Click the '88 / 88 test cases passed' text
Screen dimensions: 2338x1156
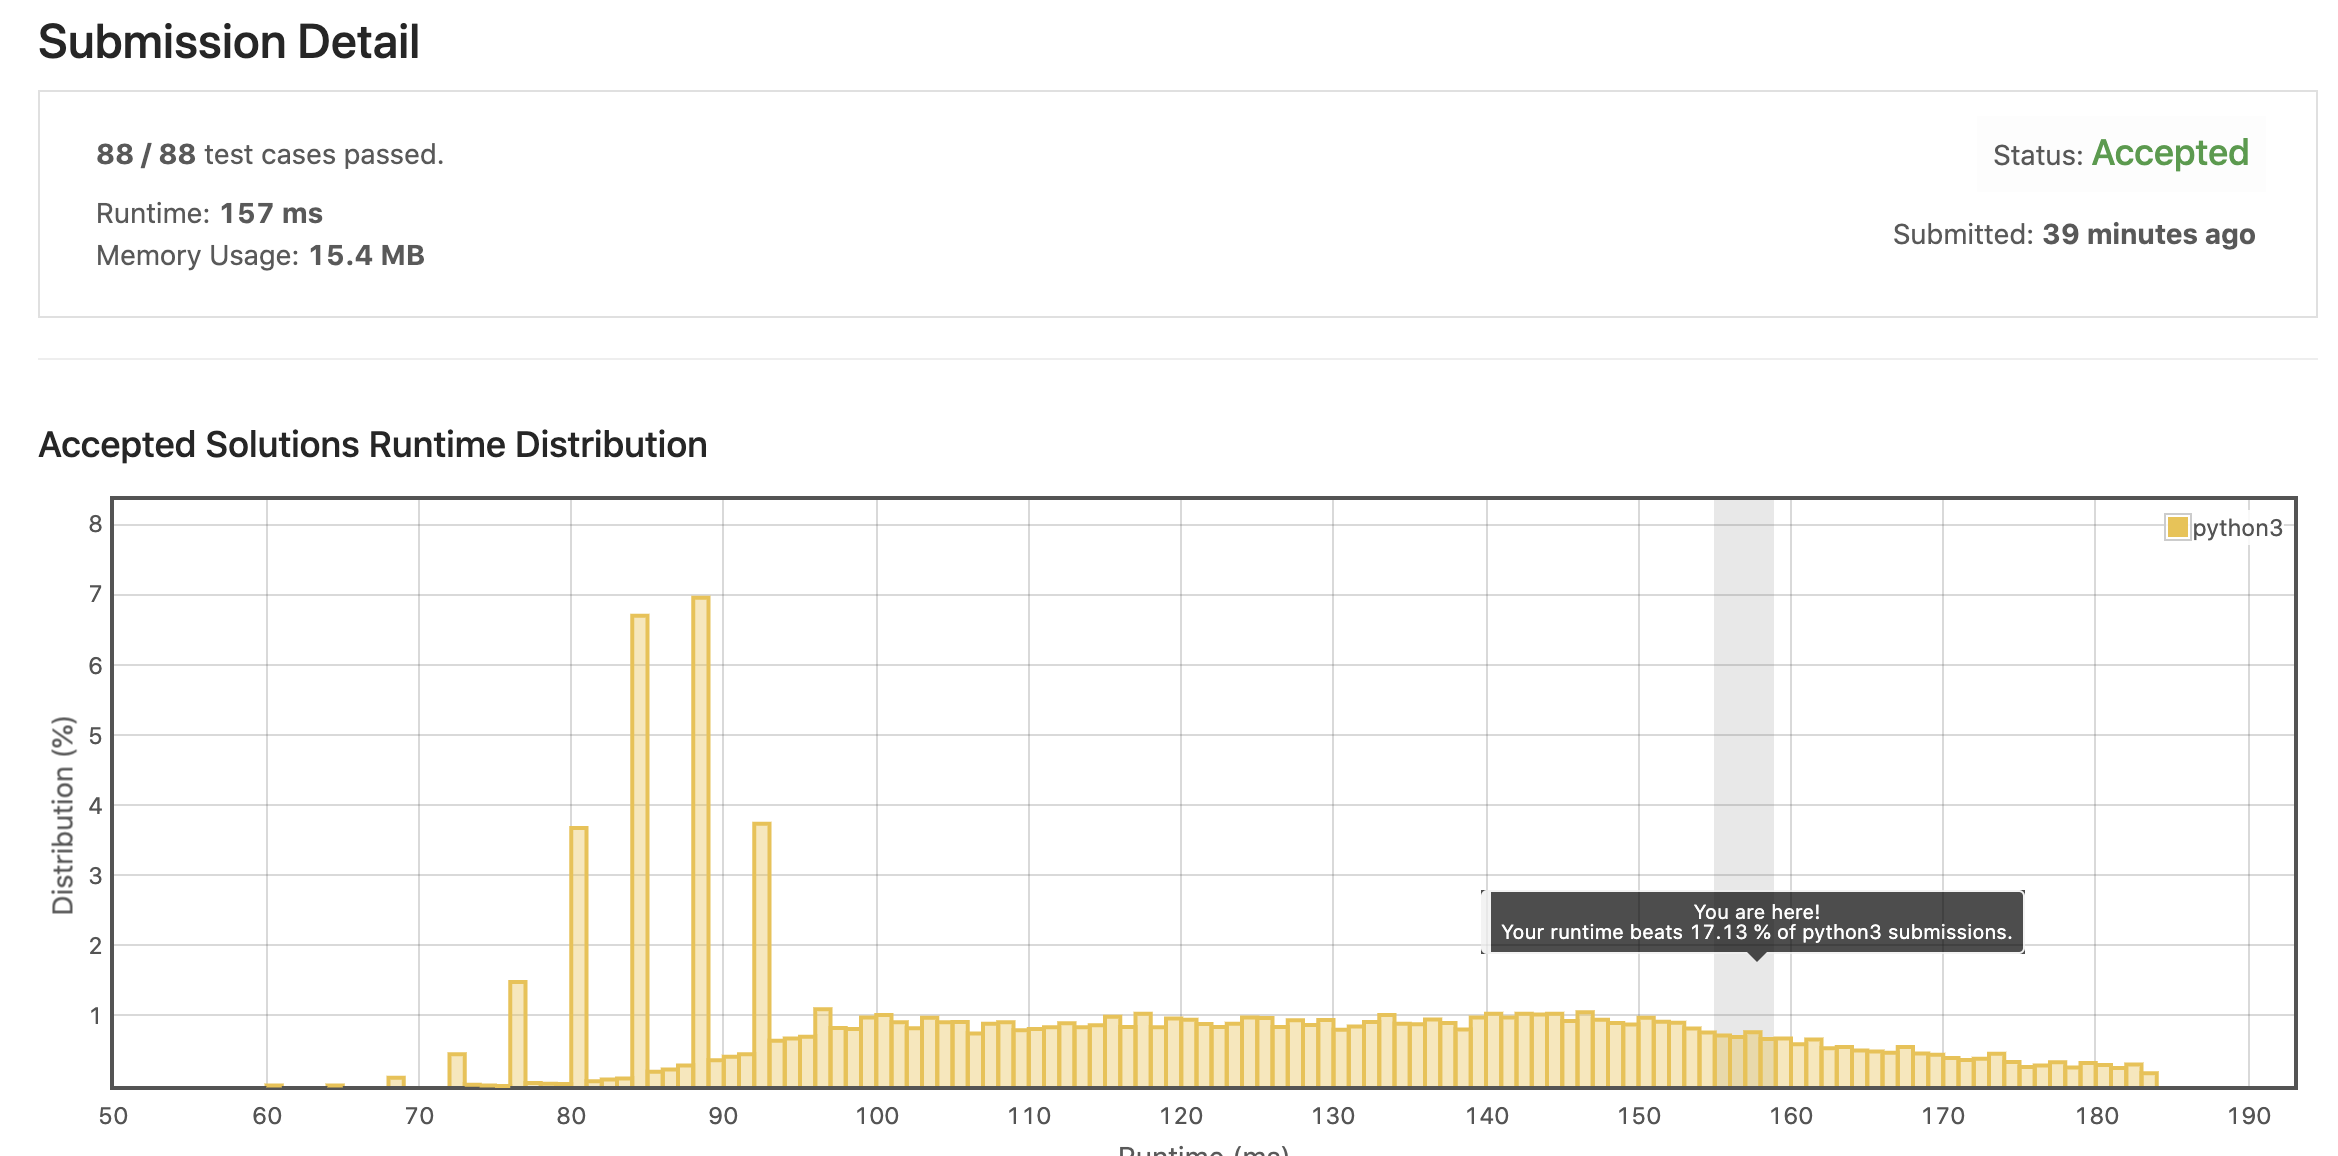[x=270, y=154]
